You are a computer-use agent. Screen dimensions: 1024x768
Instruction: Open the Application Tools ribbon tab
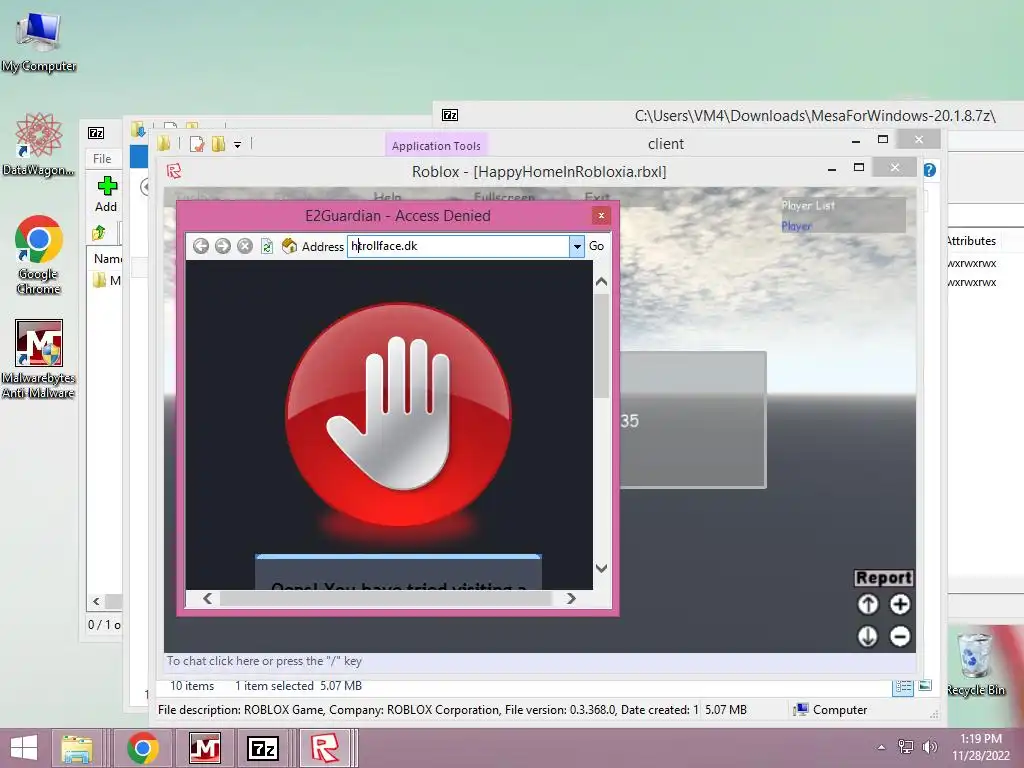pyautogui.click(x=436, y=146)
